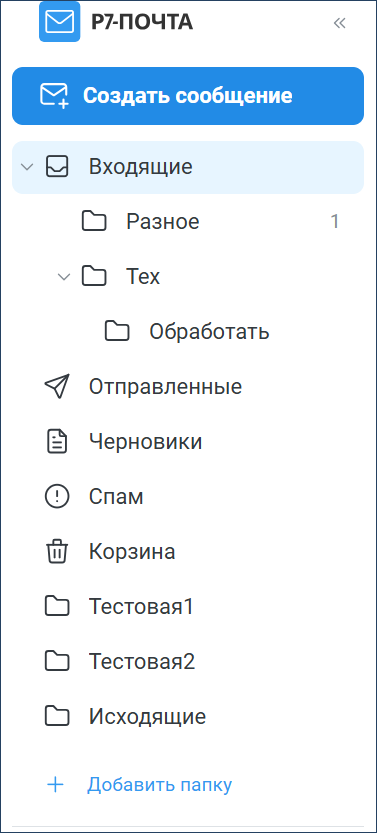
Task: Click the Входящие inbox tray icon
Action: [x=57, y=167]
